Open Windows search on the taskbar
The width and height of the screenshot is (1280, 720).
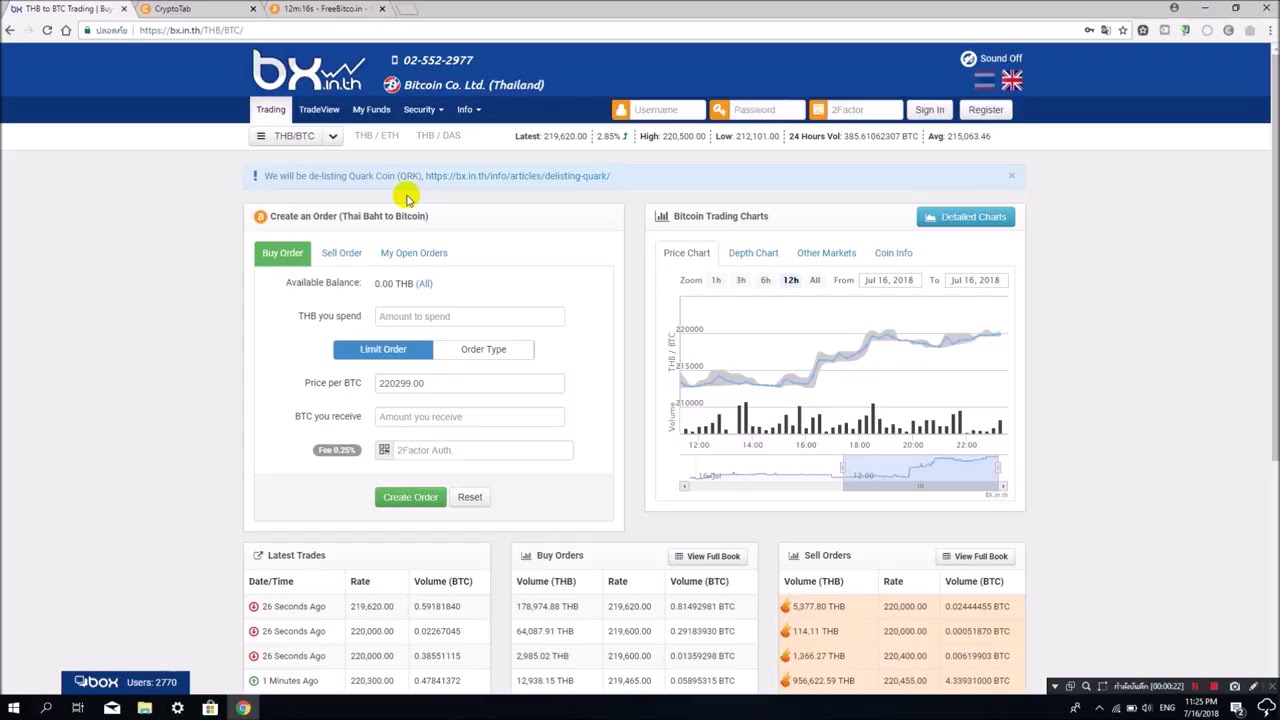(46, 708)
